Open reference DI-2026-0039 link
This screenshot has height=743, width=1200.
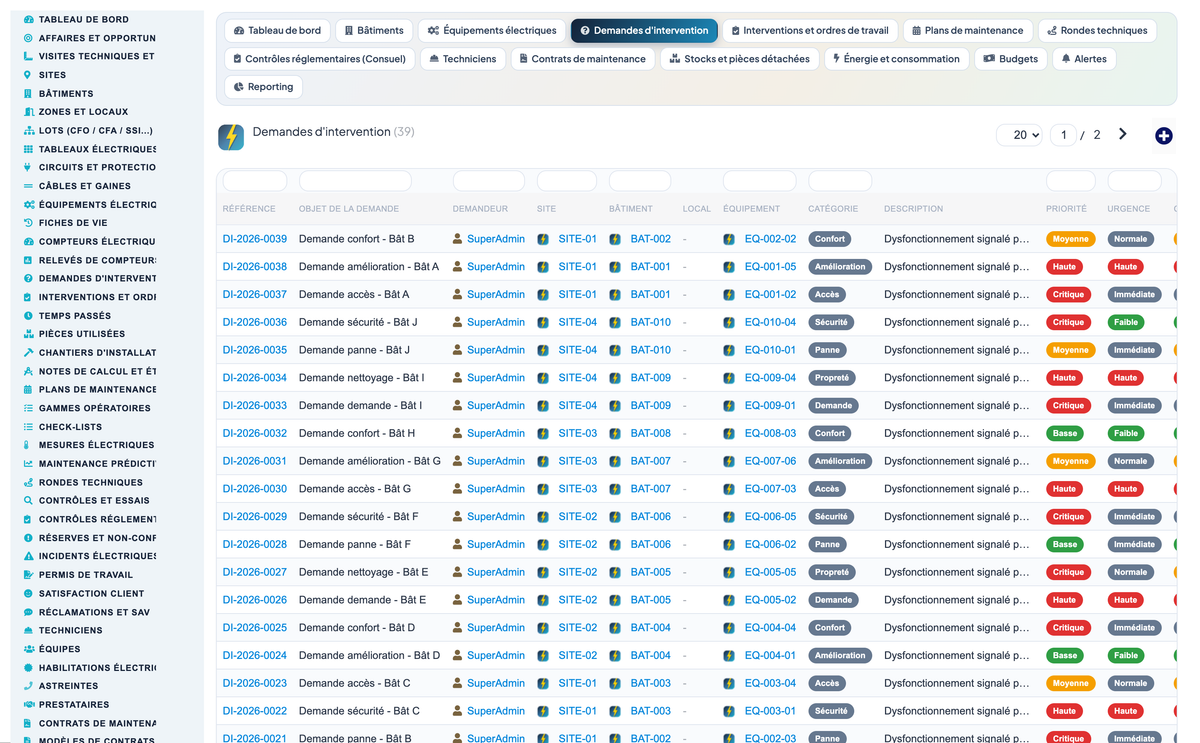pyautogui.click(x=255, y=239)
